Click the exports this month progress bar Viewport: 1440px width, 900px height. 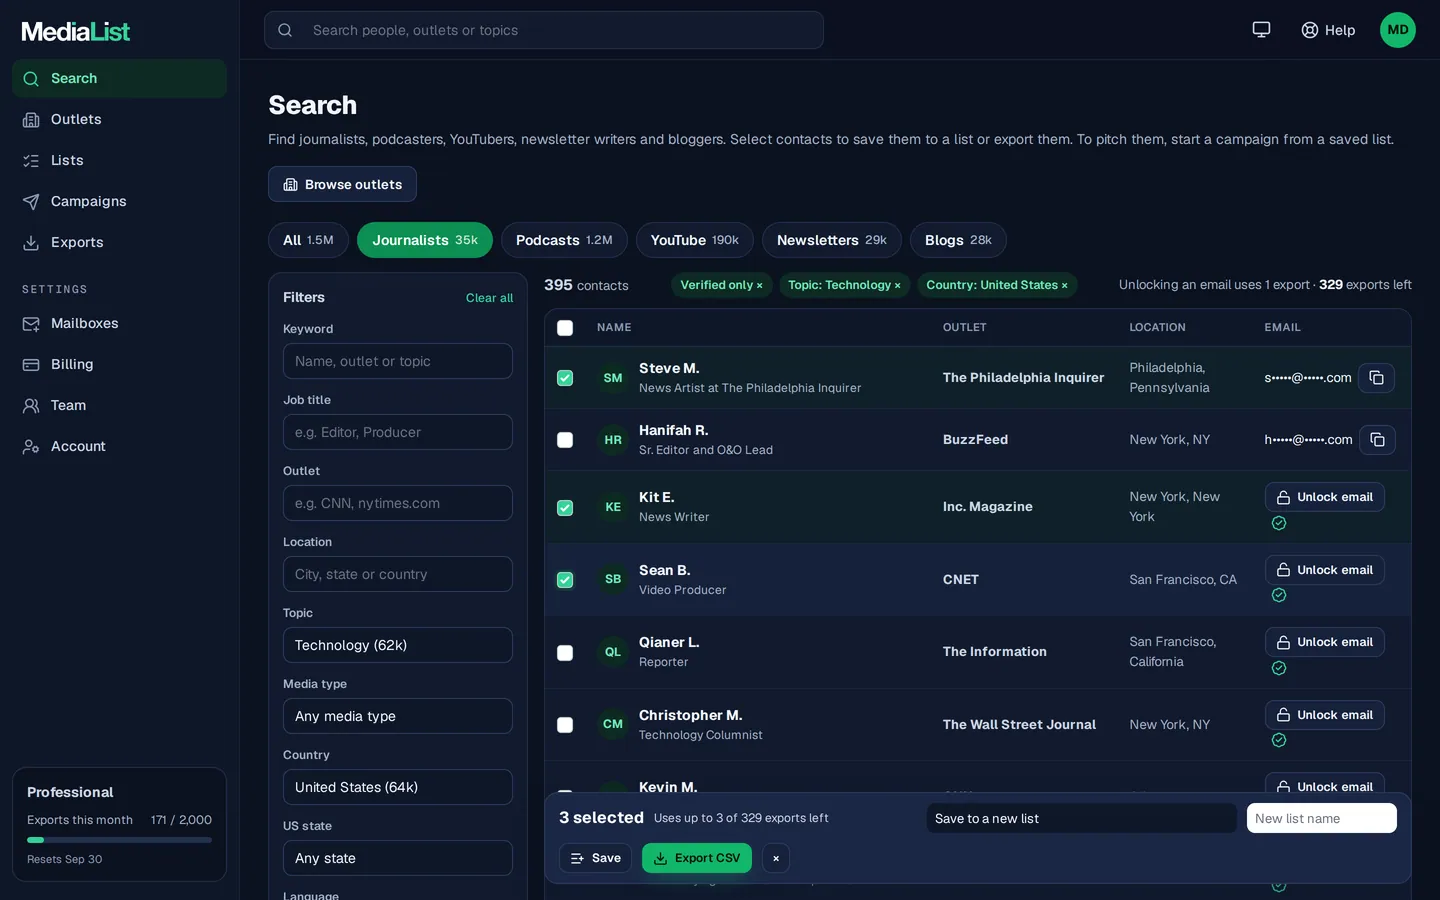pyautogui.click(x=119, y=840)
